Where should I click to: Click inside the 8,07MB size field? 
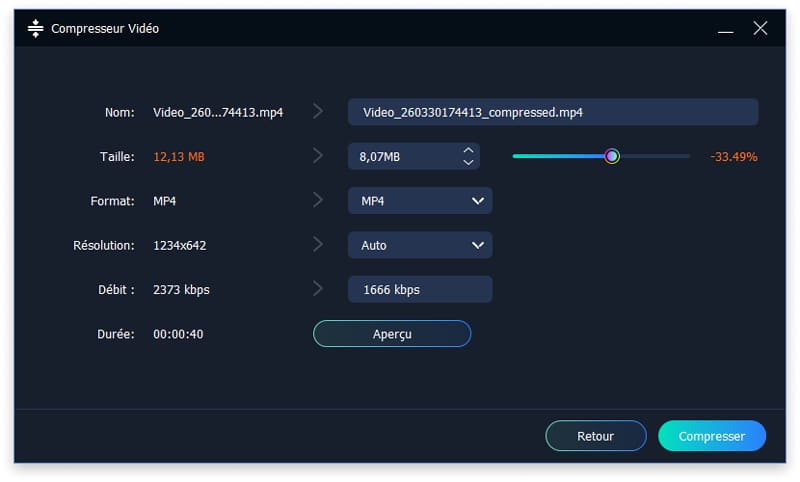[x=400, y=157]
